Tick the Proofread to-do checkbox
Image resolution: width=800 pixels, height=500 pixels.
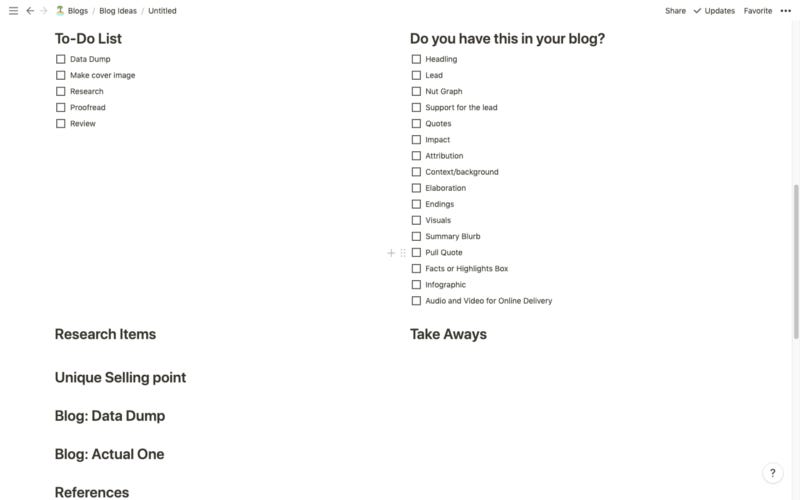click(61, 107)
